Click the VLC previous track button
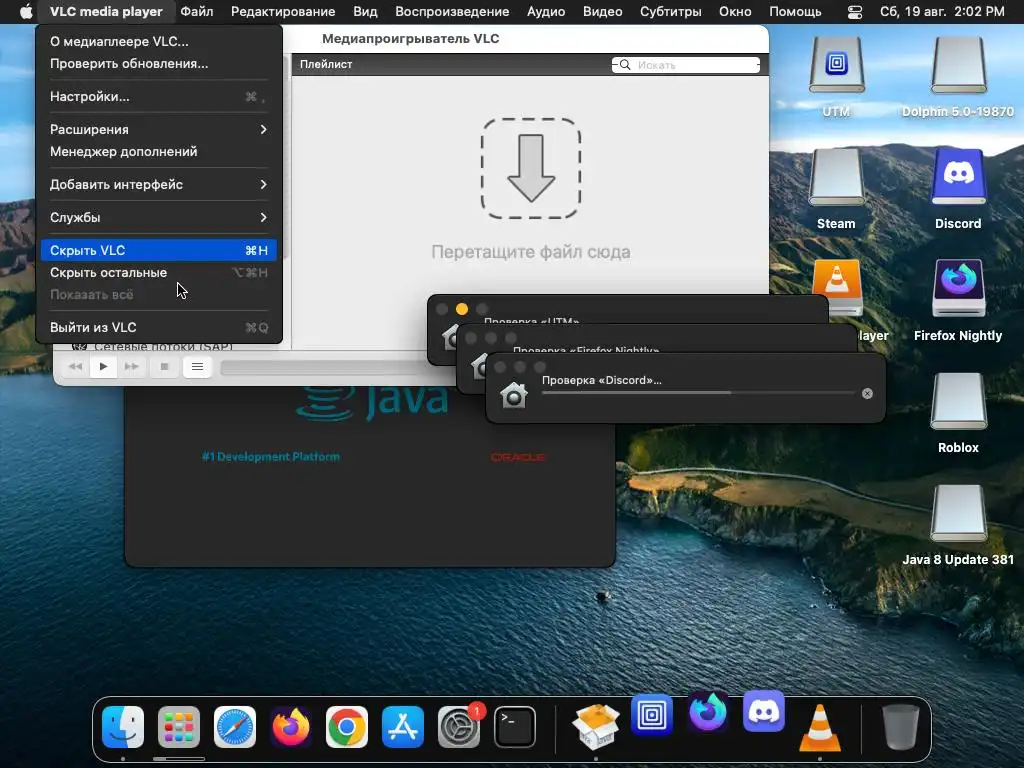This screenshot has width=1024, height=768. (x=76, y=366)
